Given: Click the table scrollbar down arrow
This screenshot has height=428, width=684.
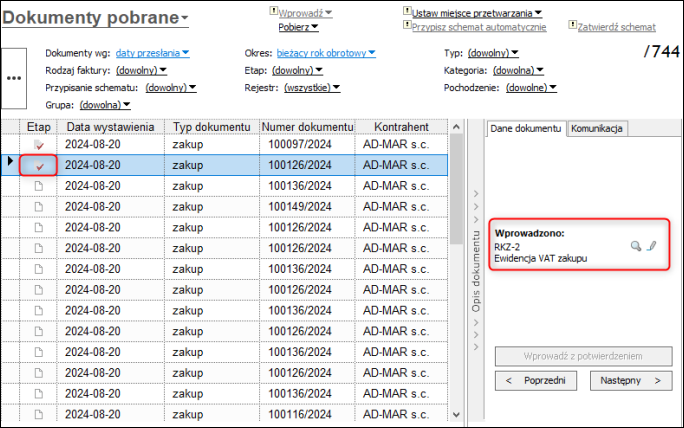Looking at the screenshot, I should coord(456,414).
